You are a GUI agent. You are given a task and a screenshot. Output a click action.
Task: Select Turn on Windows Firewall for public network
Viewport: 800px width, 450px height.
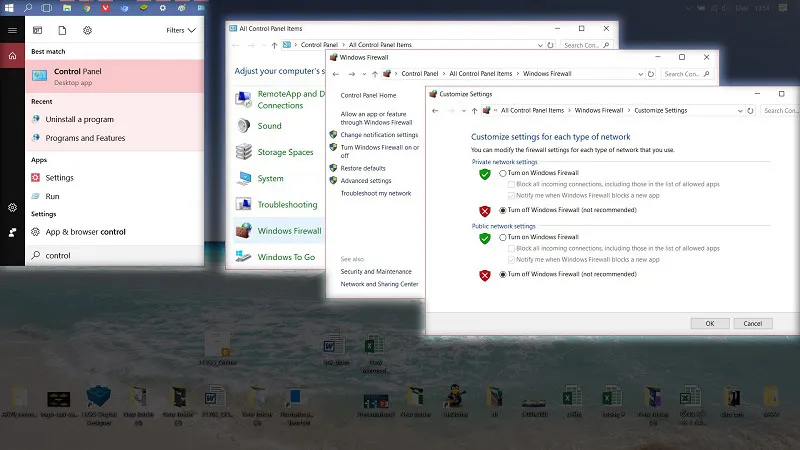(x=503, y=237)
